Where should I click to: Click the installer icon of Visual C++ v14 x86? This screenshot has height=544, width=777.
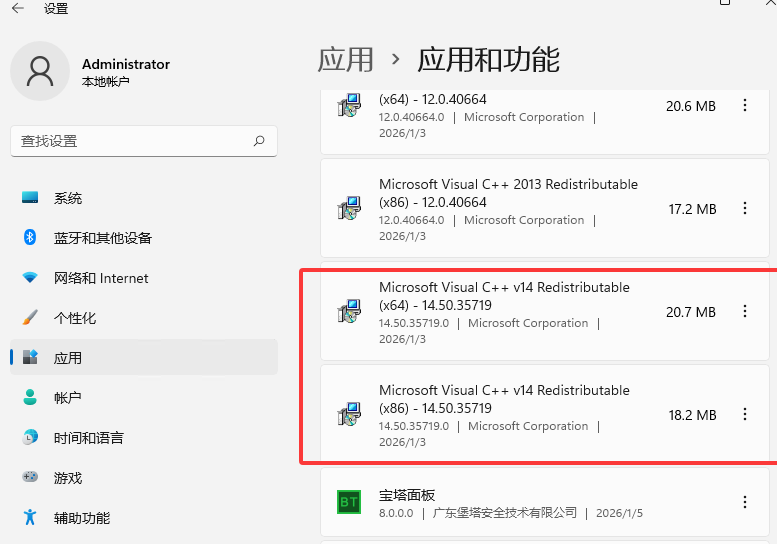pyautogui.click(x=349, y=414)
